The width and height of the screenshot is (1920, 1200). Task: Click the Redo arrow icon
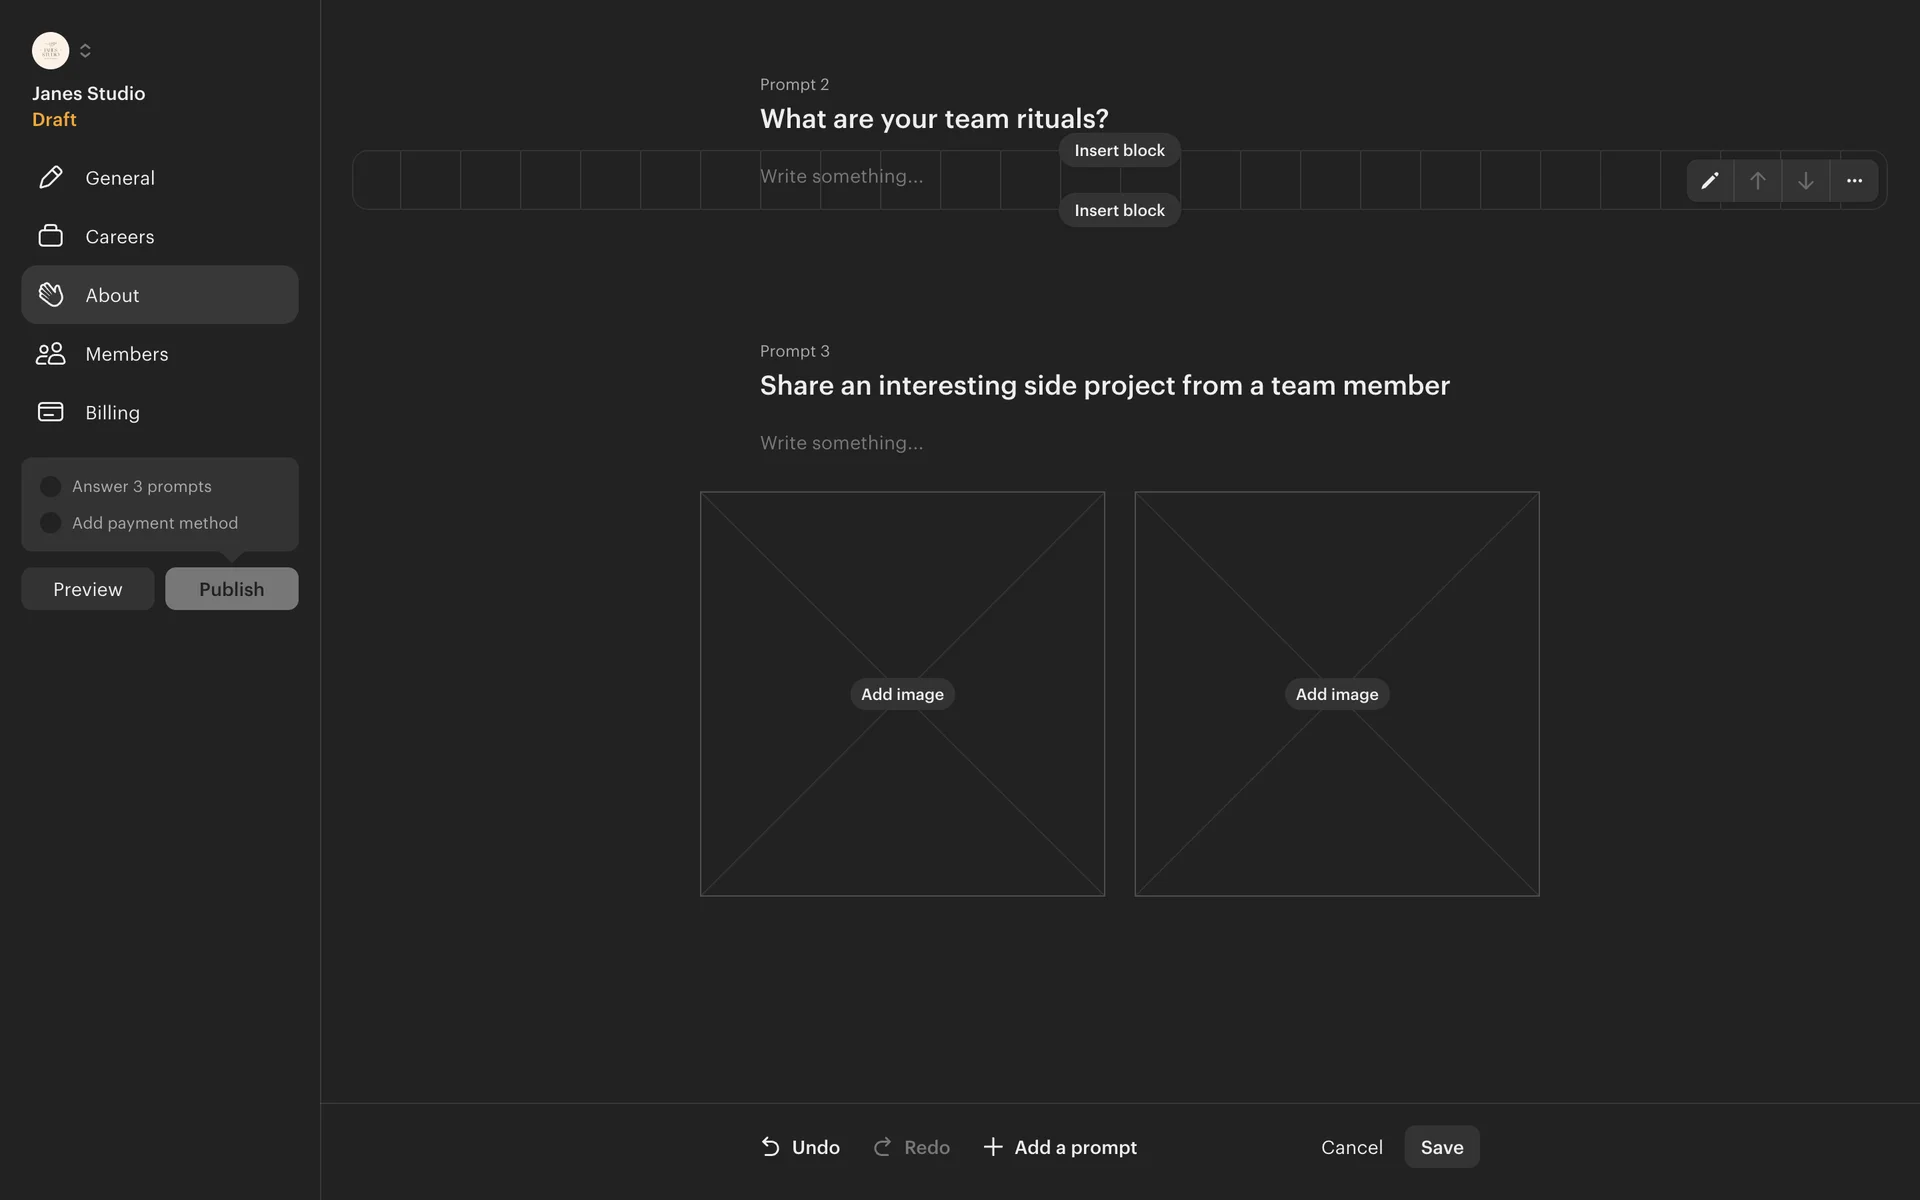[882, 1147]
